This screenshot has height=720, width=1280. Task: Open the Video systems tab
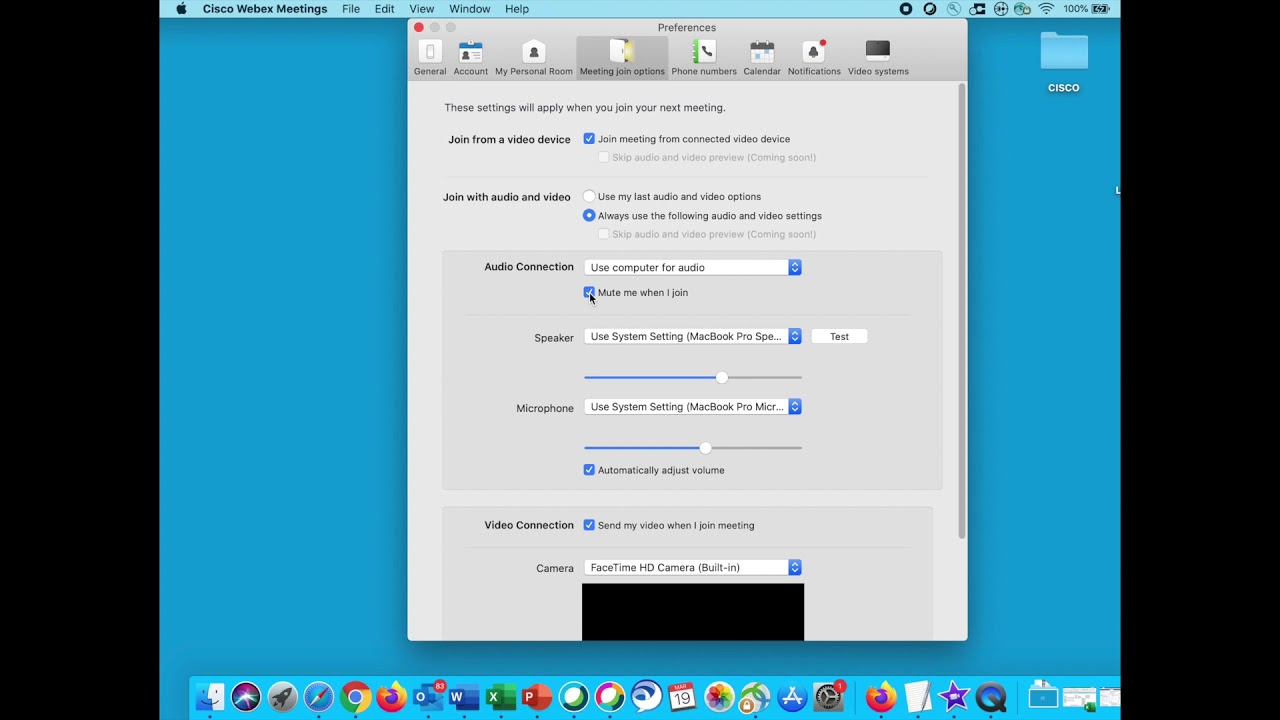pos(878,58)
